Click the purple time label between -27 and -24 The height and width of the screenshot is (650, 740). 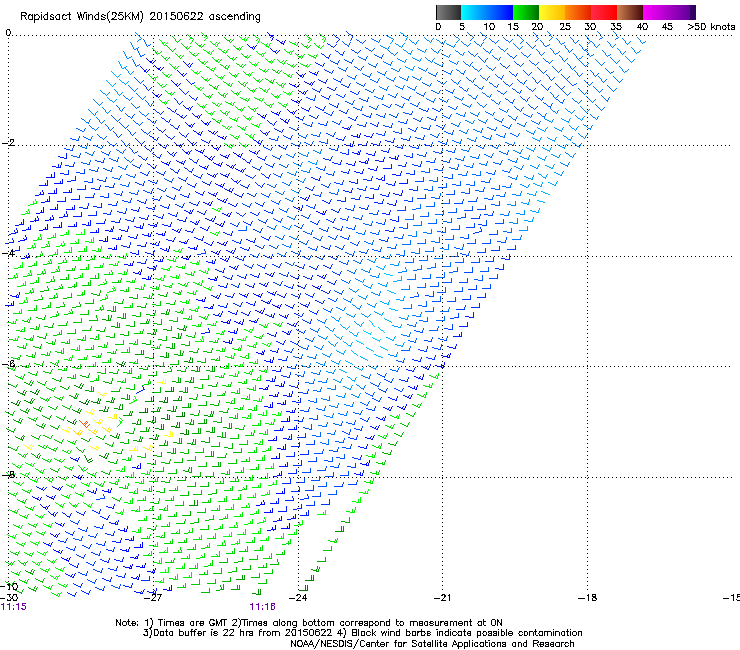[262, 607]
